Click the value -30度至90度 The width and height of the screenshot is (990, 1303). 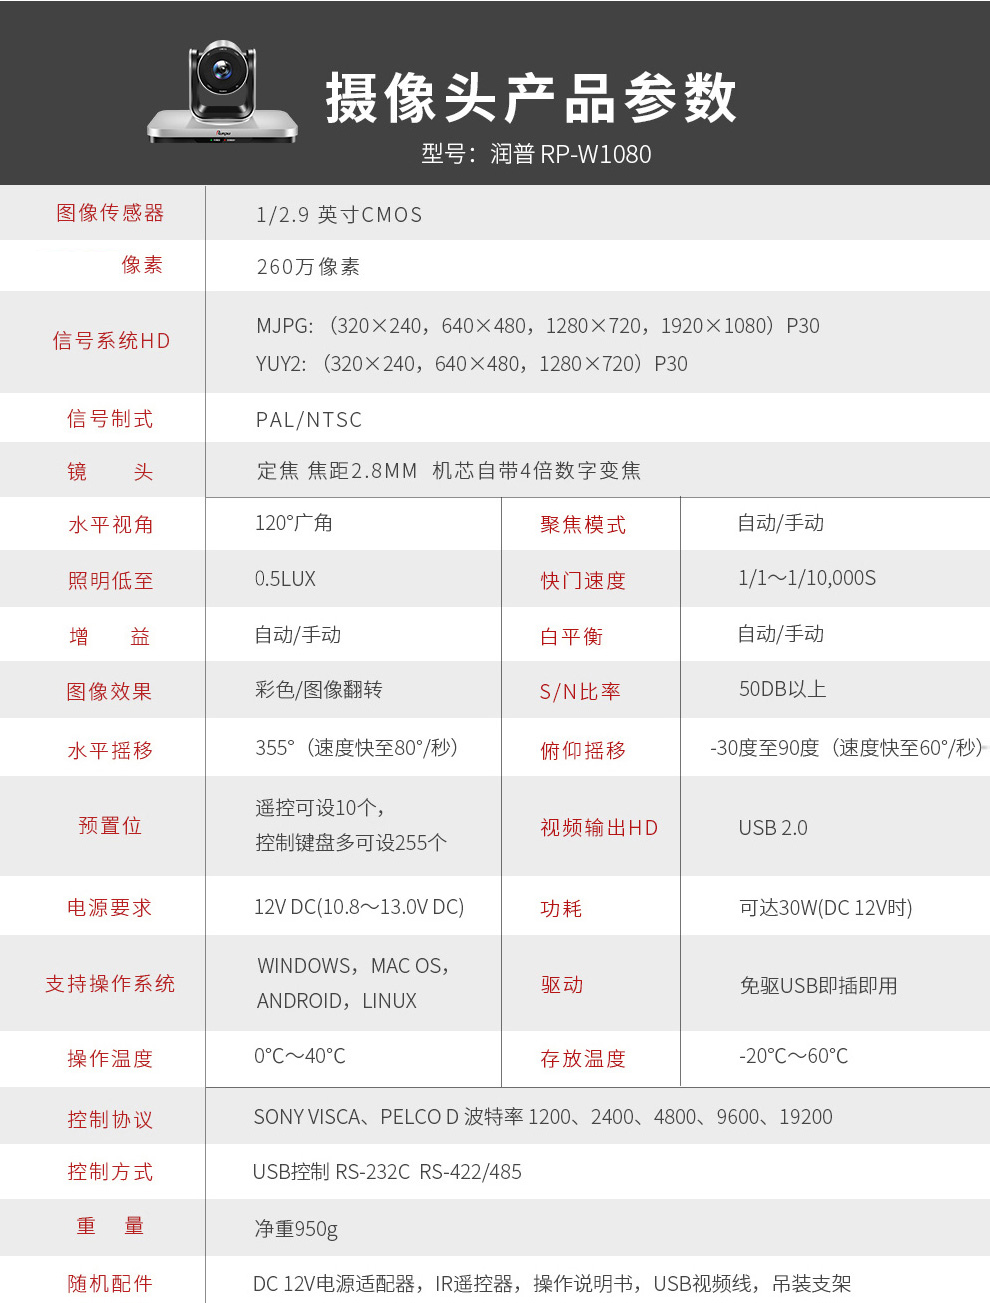coord(764,748)
